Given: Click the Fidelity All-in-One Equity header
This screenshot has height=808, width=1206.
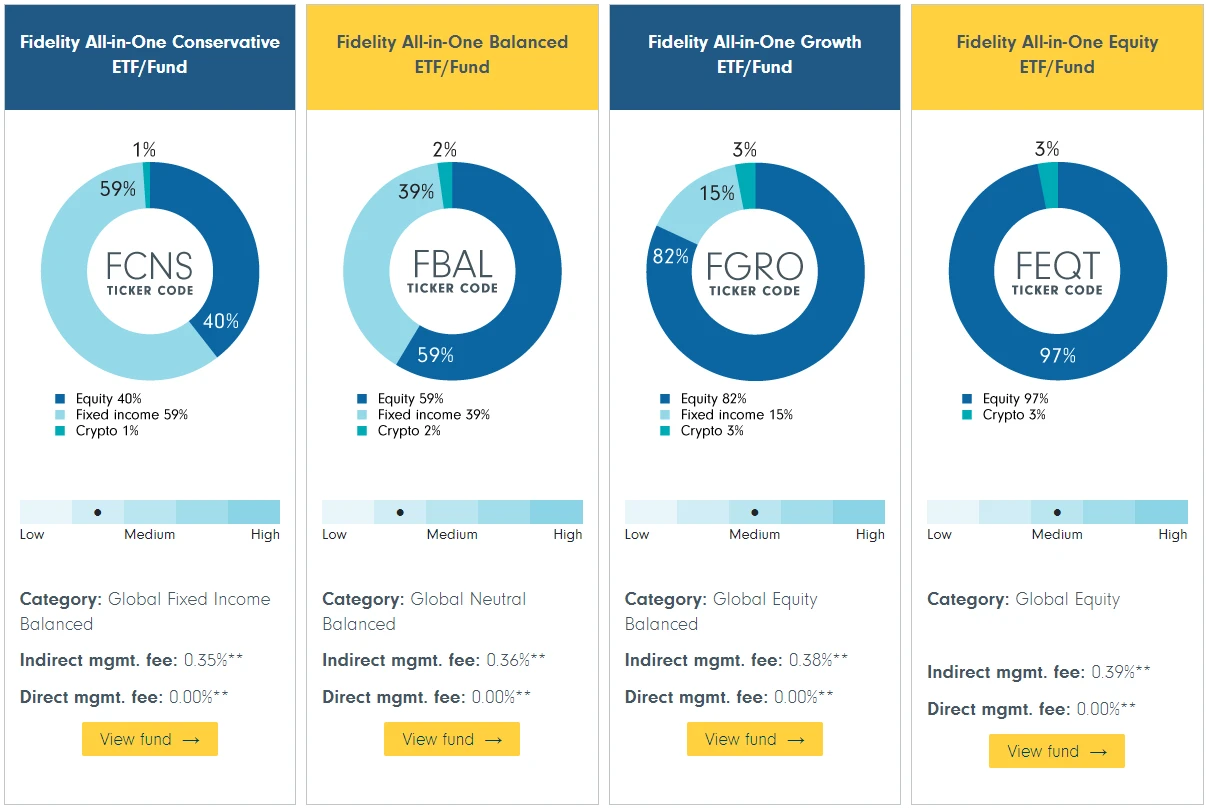Looking at the screenshot, I should [1057, 55].
